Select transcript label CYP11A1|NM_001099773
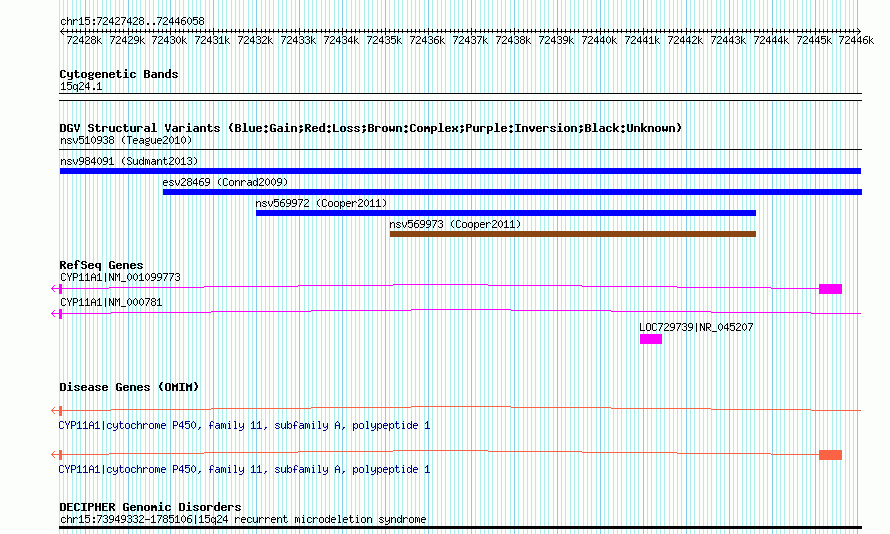The height and width of the screenshot is (534, 890). (120, 277)
